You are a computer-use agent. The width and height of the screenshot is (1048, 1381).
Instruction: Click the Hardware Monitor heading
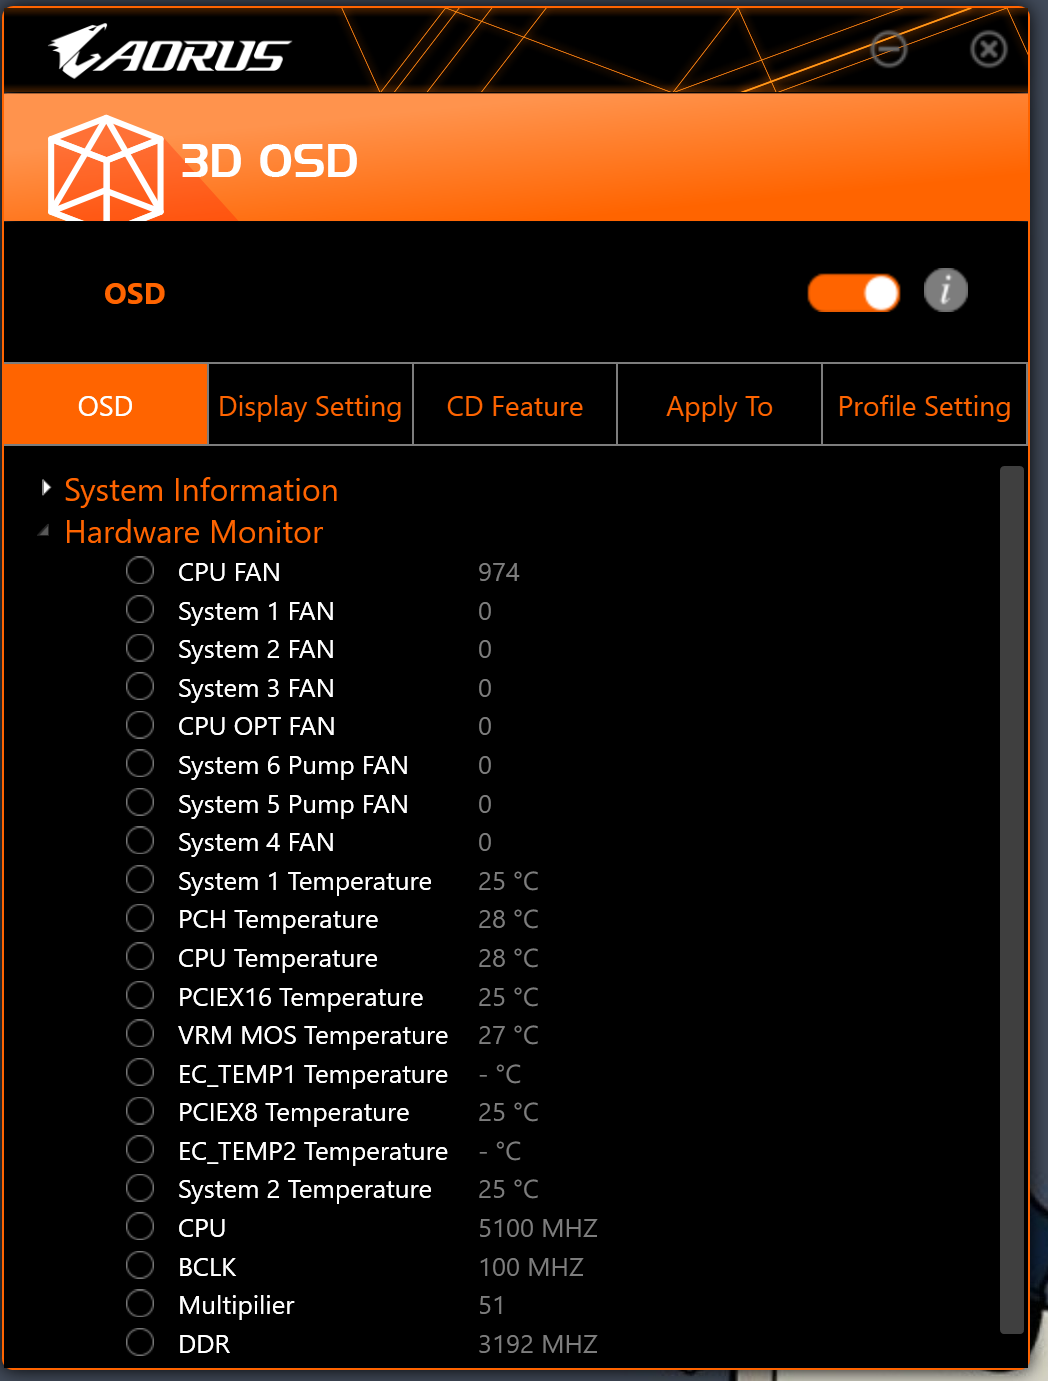194,532
